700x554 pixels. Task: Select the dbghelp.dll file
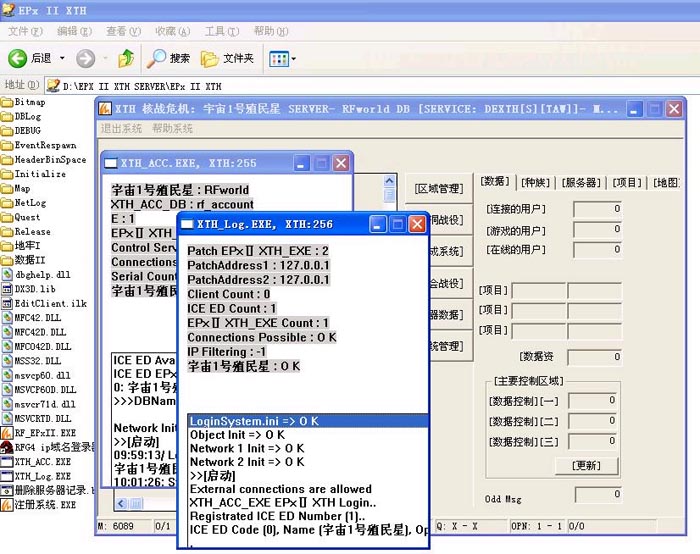(x=42, y=274)
